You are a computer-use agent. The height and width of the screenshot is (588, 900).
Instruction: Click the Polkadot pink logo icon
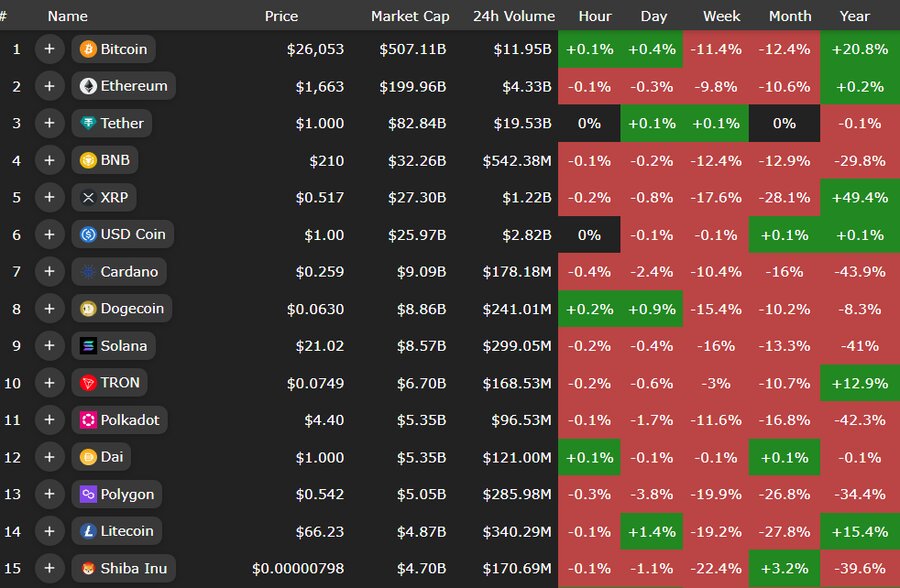pyautogui.click(x=88, y=420)
